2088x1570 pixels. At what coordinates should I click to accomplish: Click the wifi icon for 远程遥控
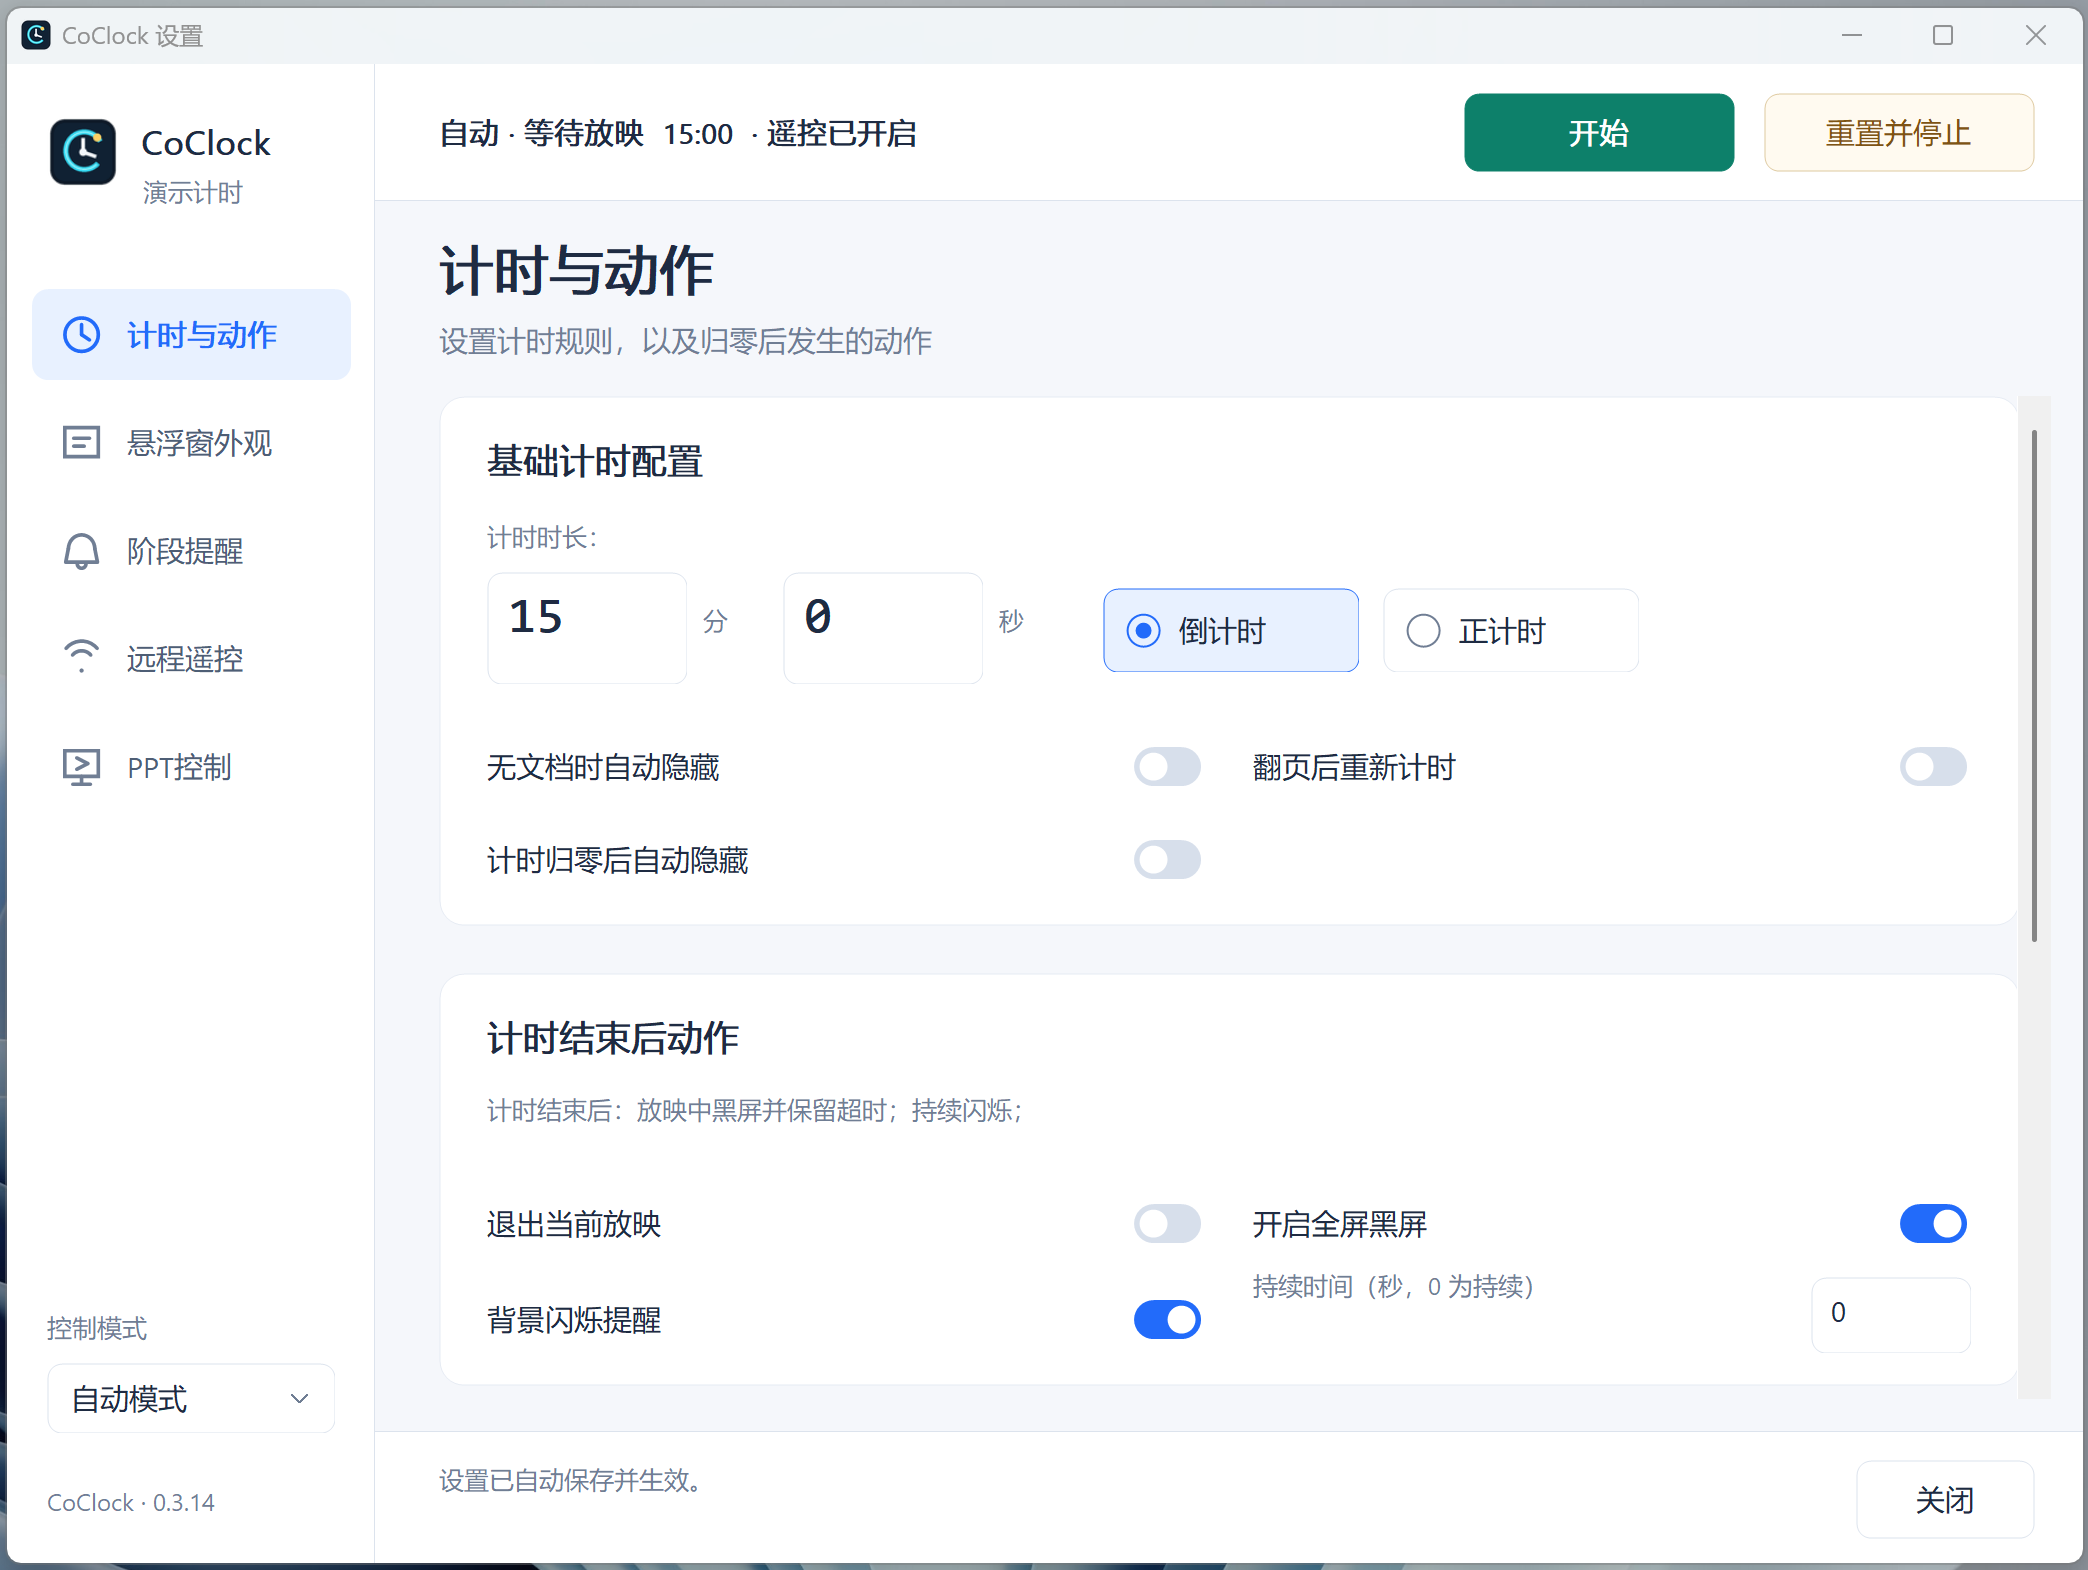[82, 657]
